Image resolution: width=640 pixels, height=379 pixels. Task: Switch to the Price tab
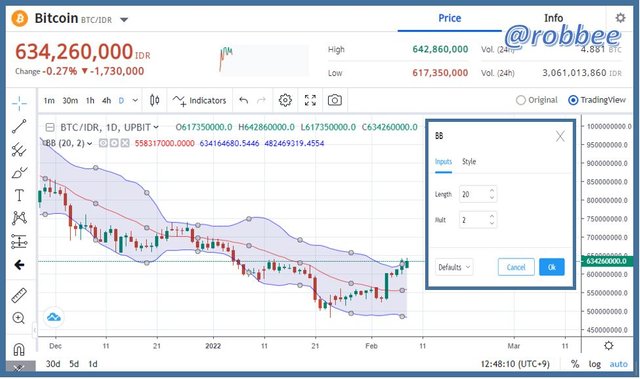[x=449, y=18]
